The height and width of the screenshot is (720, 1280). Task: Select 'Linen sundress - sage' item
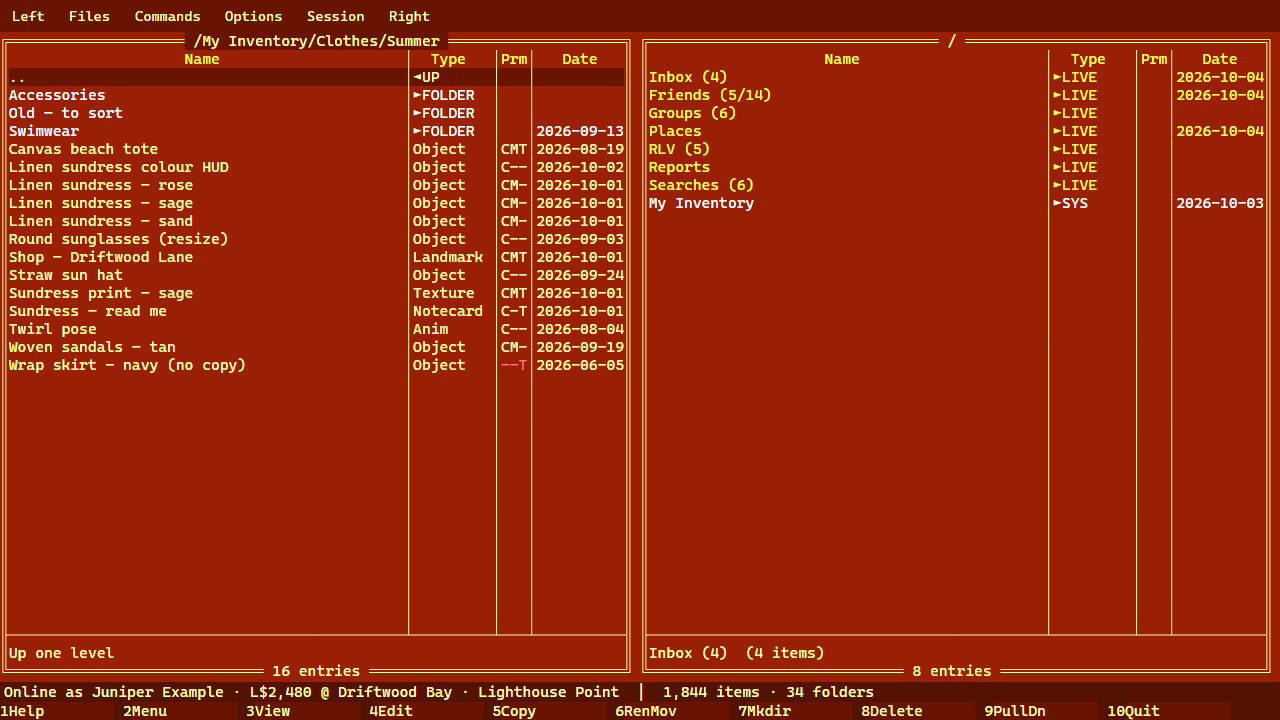316,203
